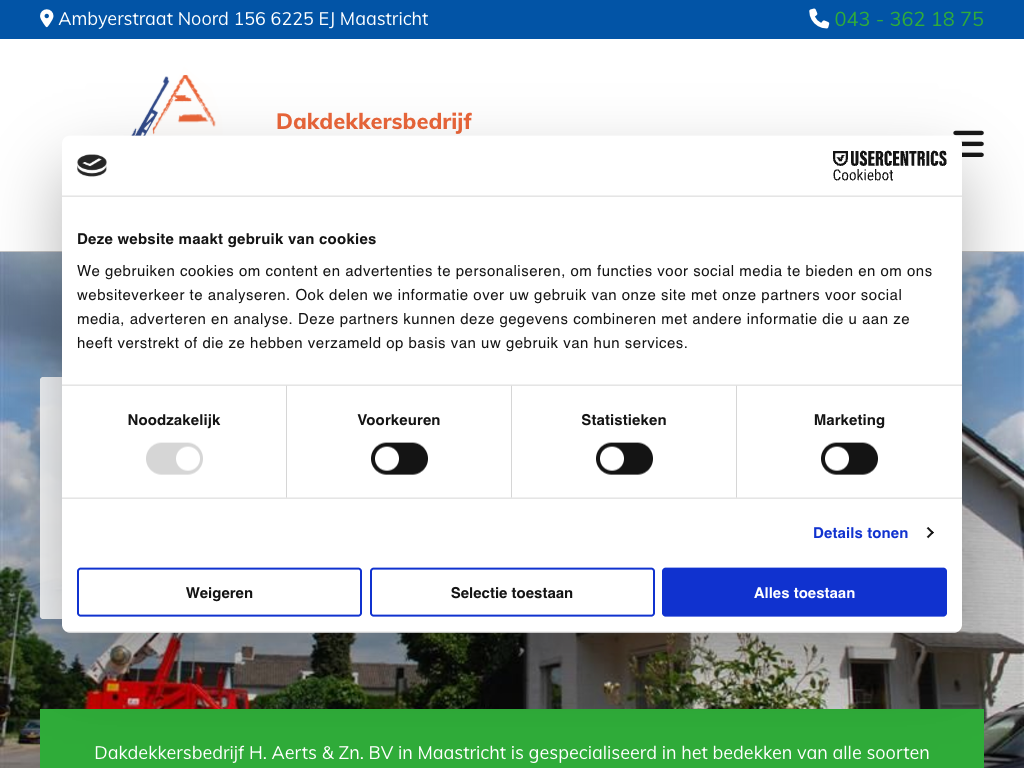
Task: Expand cookie details via Details tonen
Action: click(x=860, y=533)
